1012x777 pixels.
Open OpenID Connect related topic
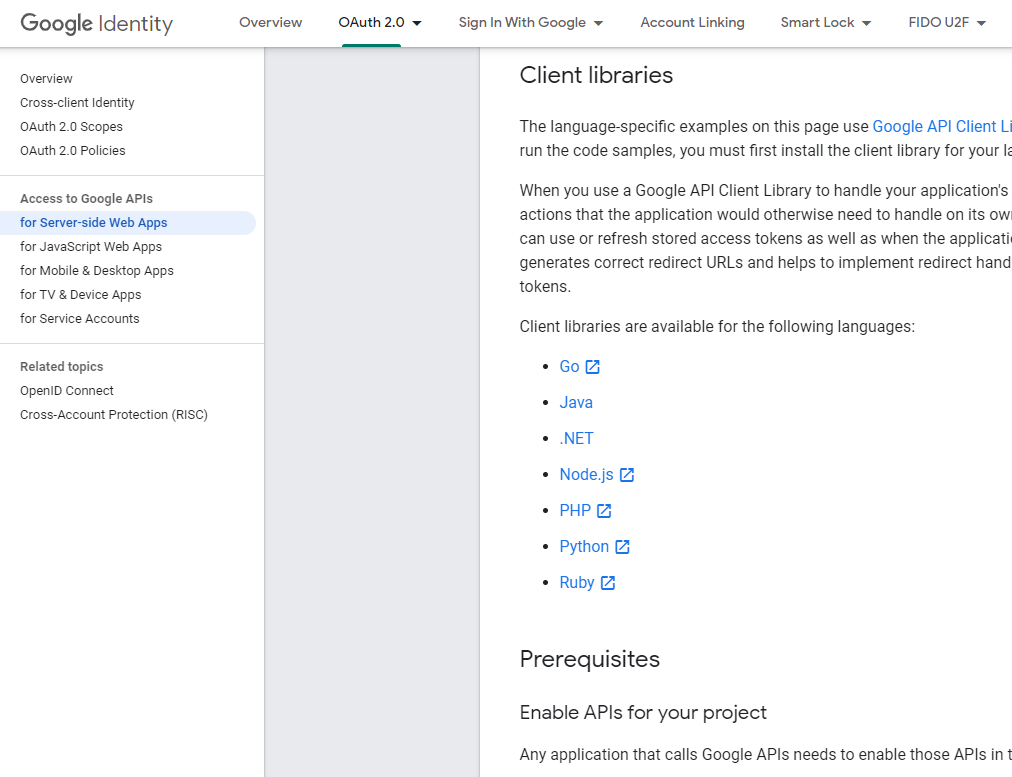click(x=67, y=390)
